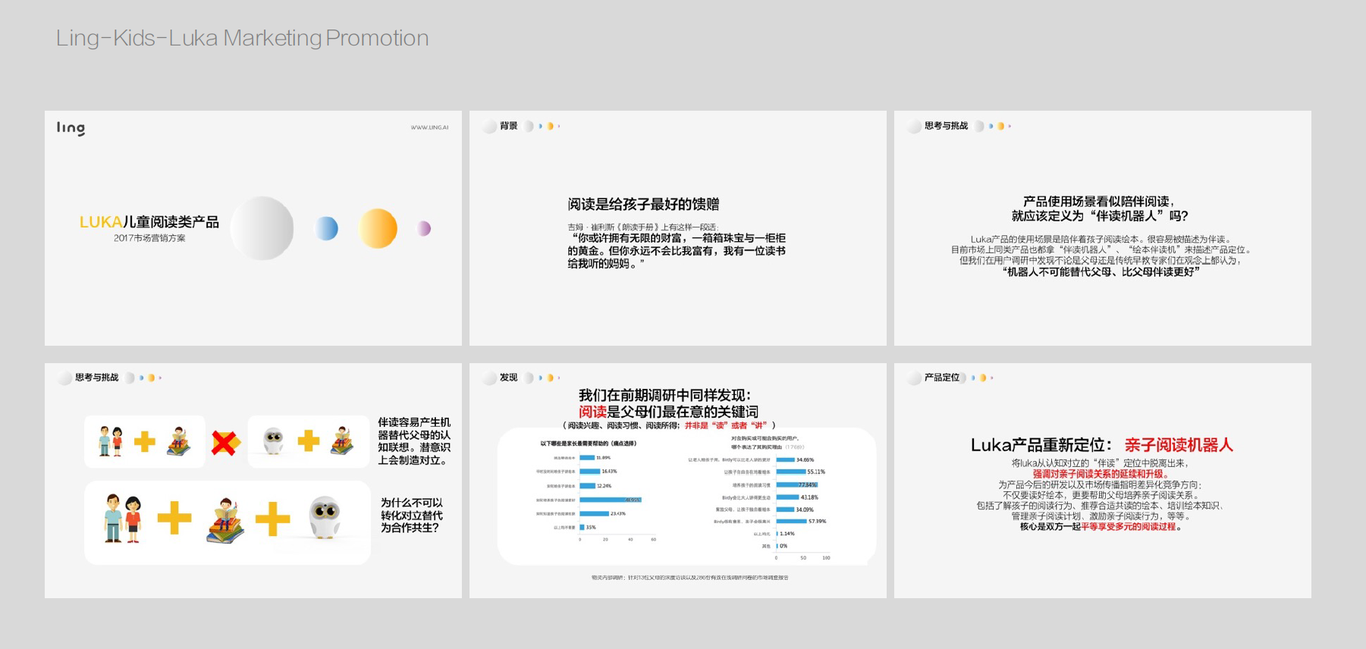1366x649 pixels.
Task: Click the 43.18% value in the right chart
Action: [x=809, y=497]
